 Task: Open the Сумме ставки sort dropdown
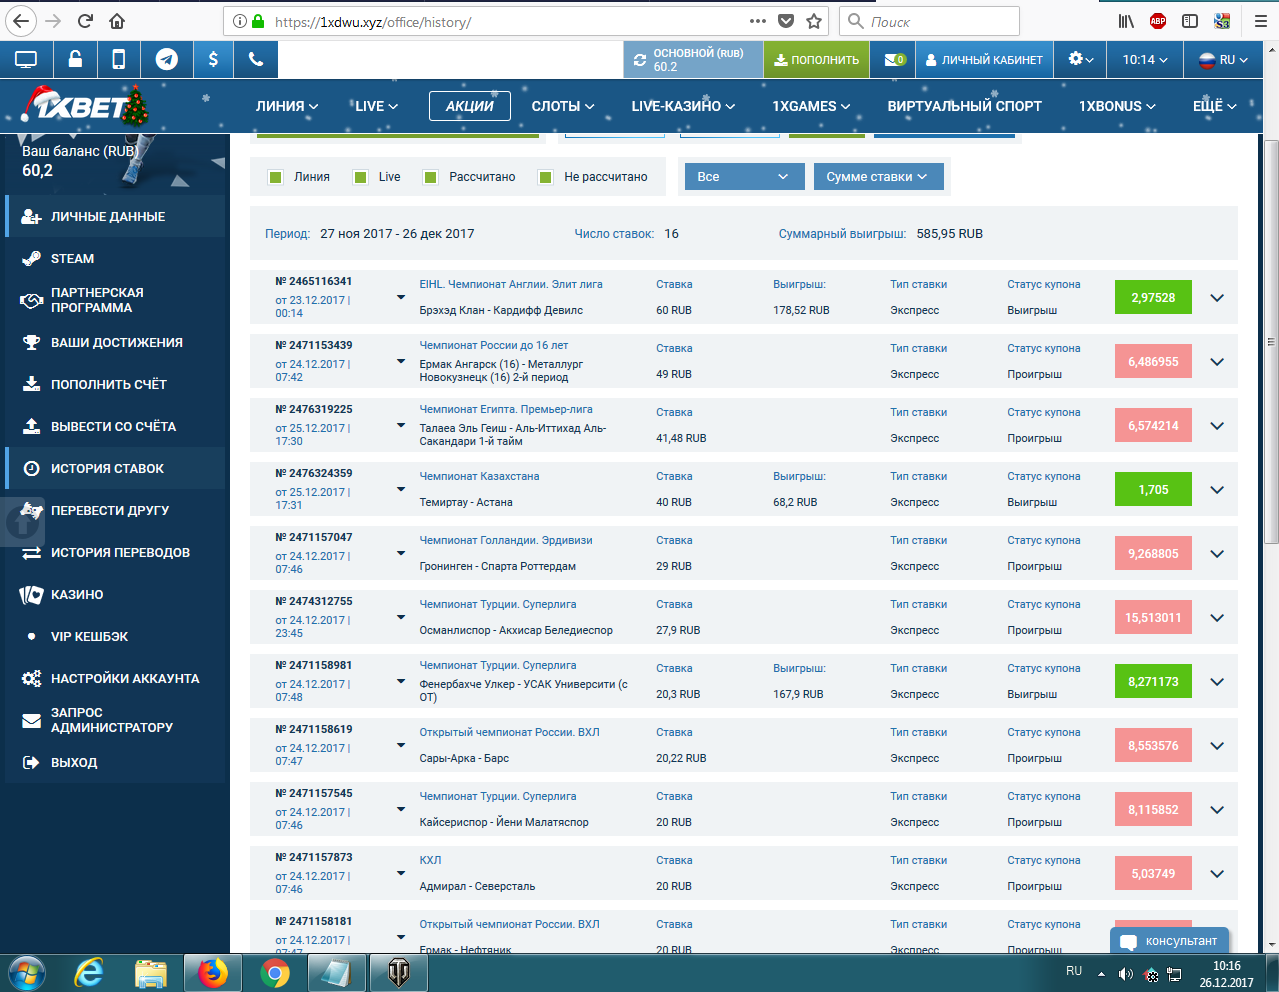point(876,177)
